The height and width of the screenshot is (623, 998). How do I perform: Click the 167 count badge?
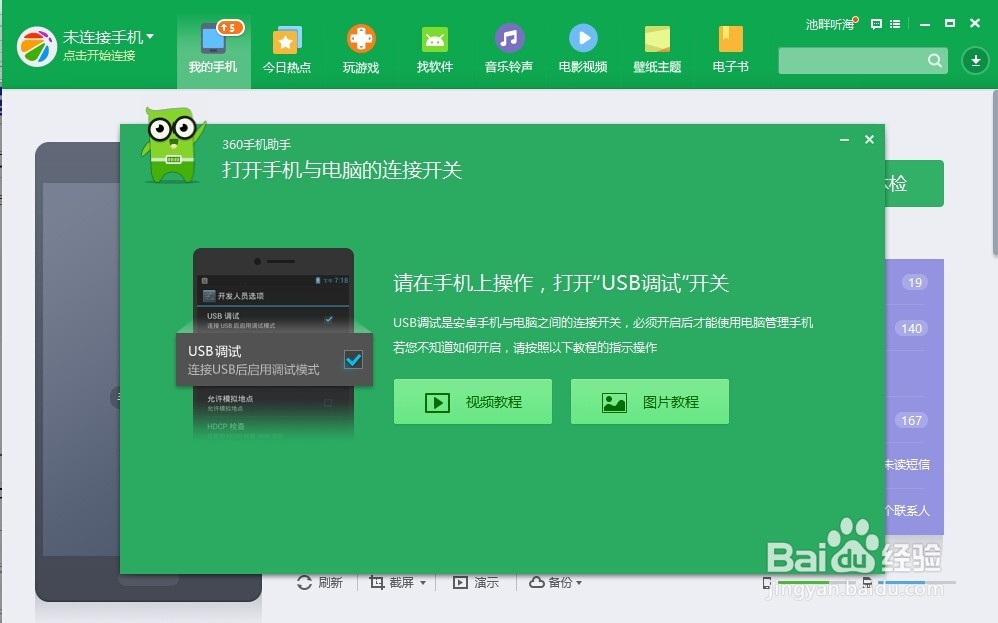pyautogui.click(x=912, y=420)
